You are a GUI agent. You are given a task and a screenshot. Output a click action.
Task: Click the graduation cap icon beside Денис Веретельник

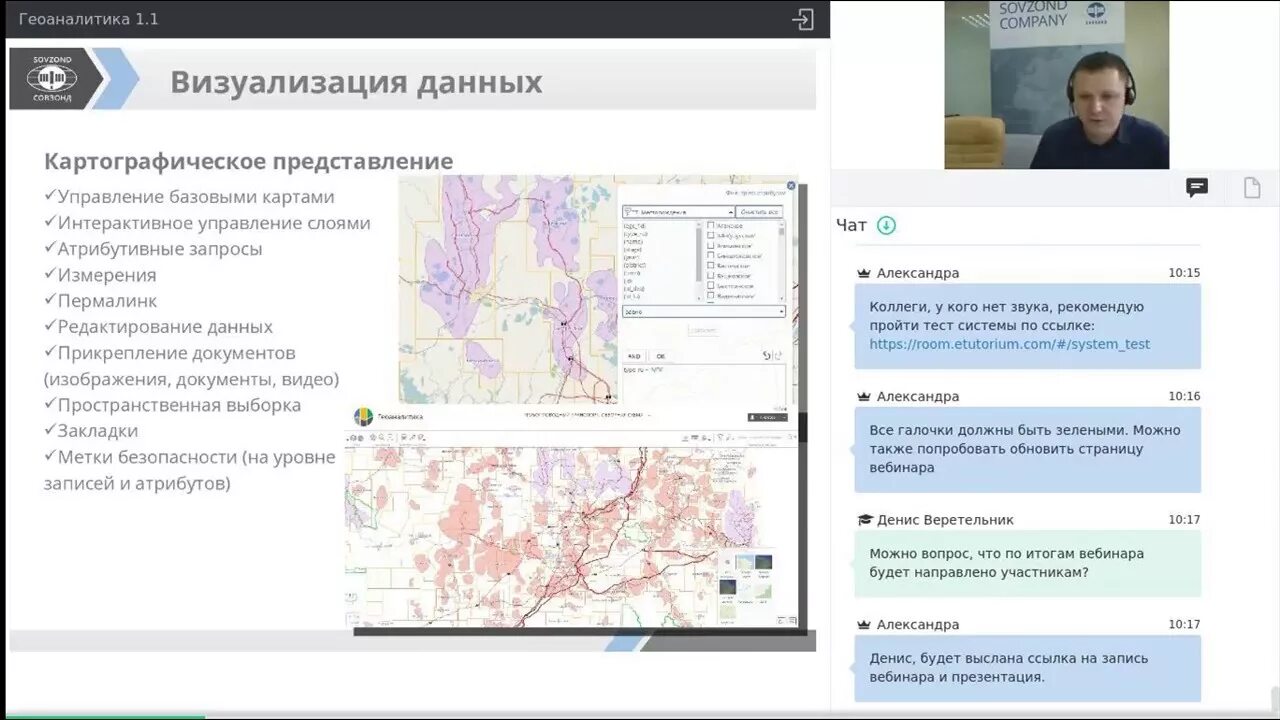point(865,520)
